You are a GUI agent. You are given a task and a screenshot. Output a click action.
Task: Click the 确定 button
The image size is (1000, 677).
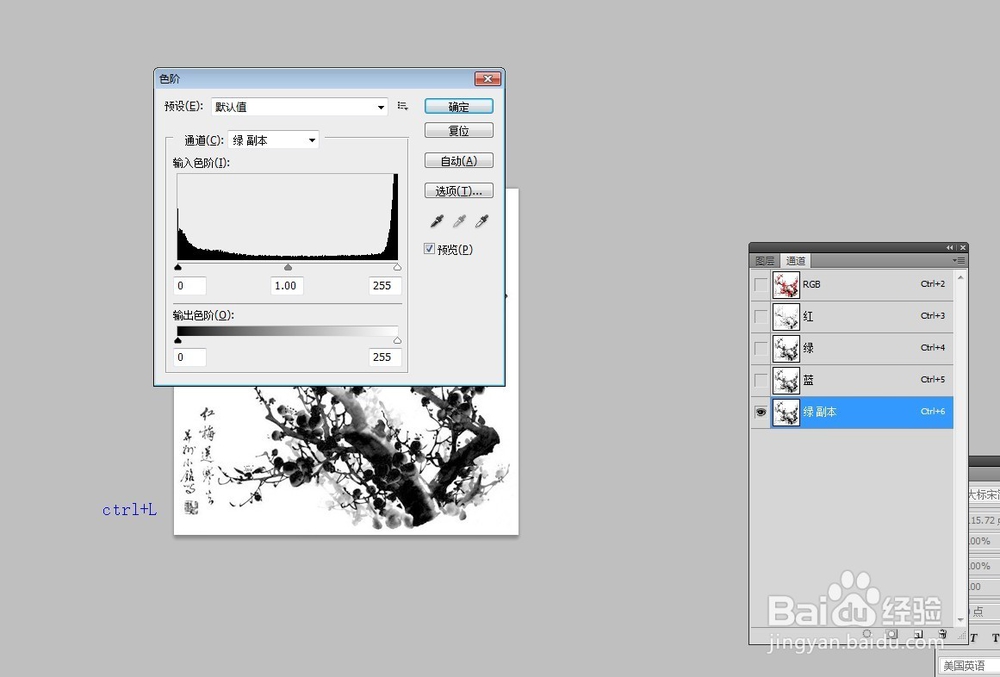(459, 106)
